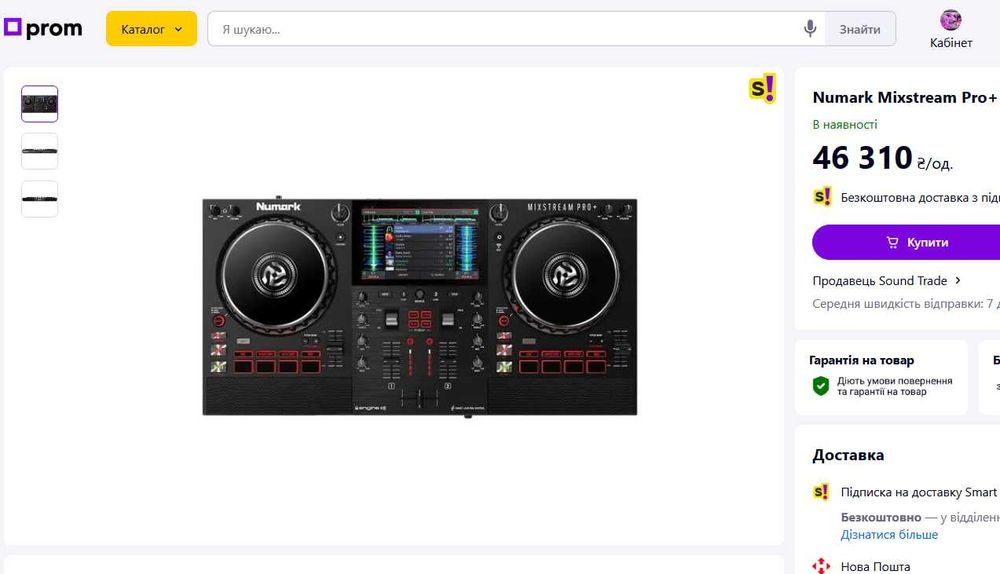Click the Гарантія на товар heading
Image resolution: width=1000 pixels, height=574 pixels.
(x=862, y=360)
